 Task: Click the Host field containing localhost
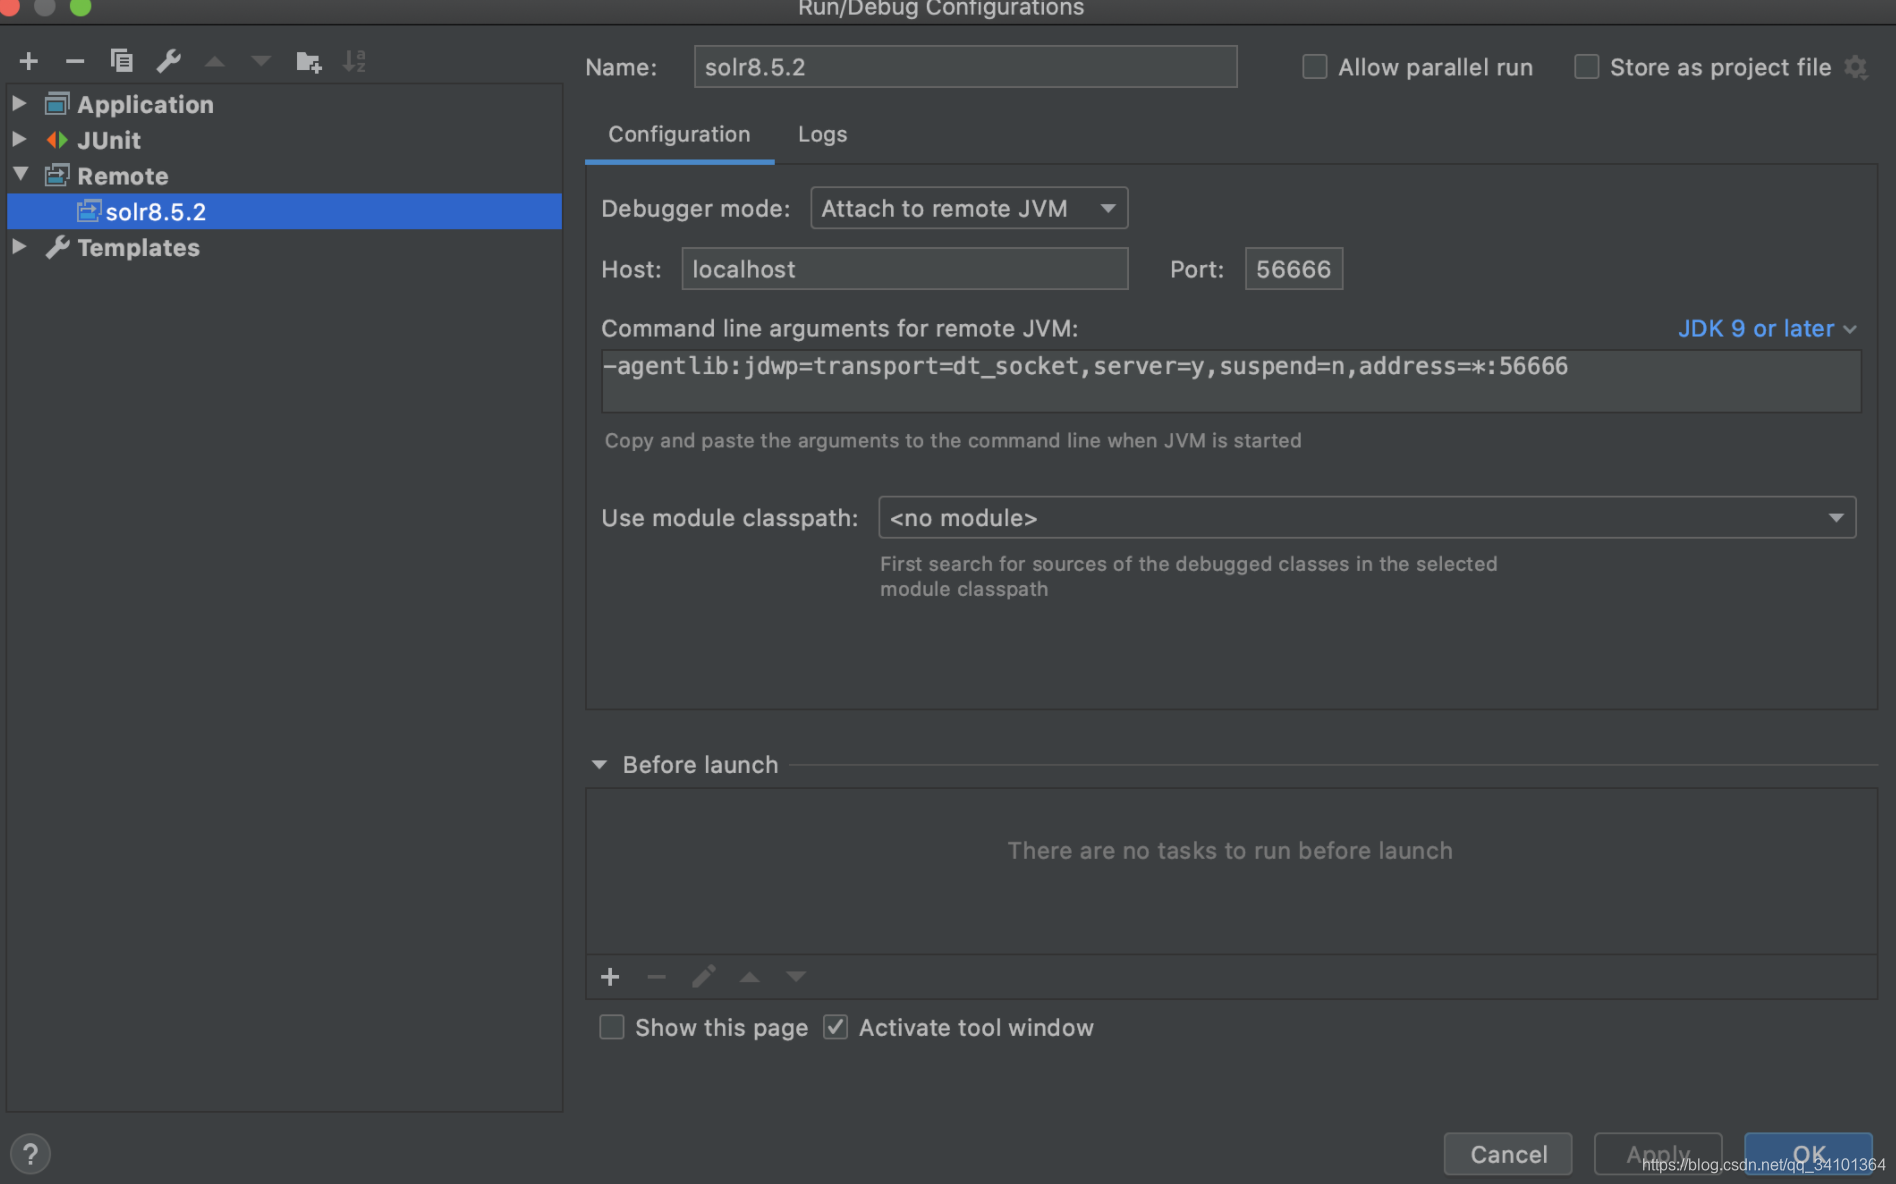pos(905,269)
